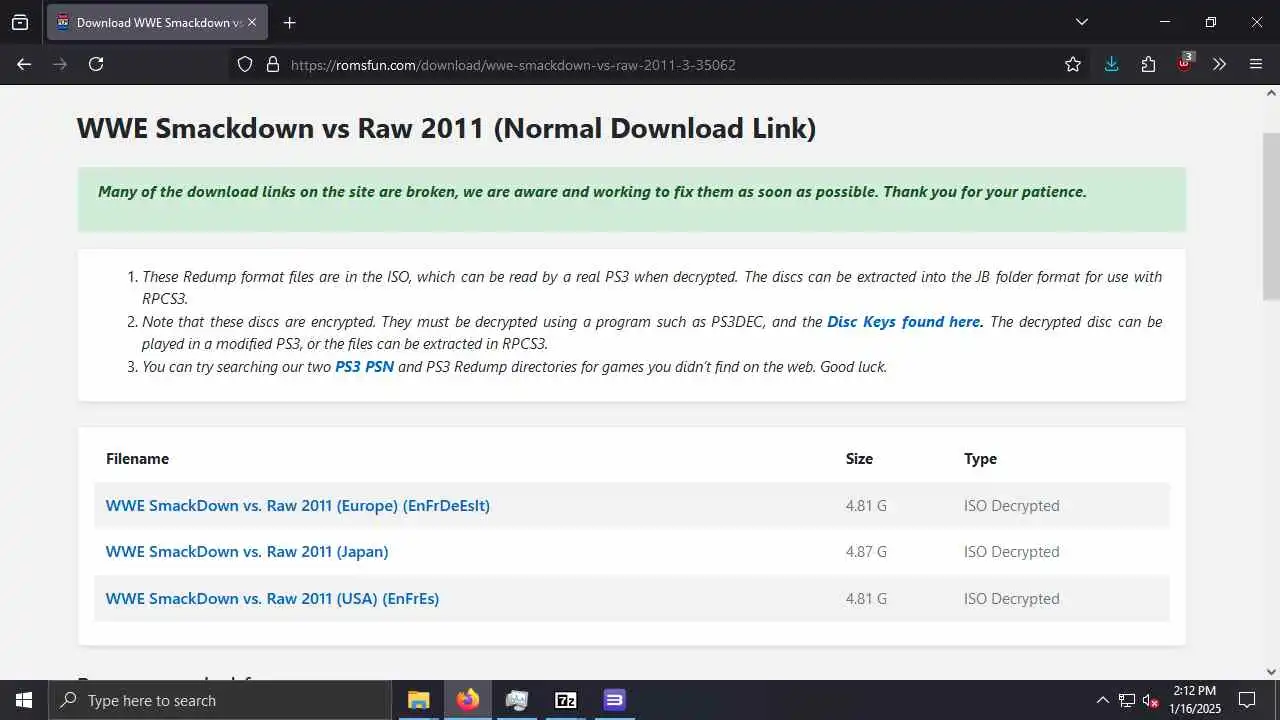Click the tracking protection shield icon
This screenshot has height=720, width=1280.
point(245,64)
